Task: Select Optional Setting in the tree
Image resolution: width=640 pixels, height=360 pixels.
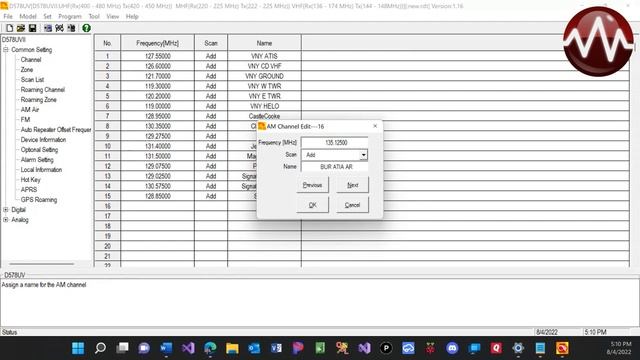Action: [39, 149]
